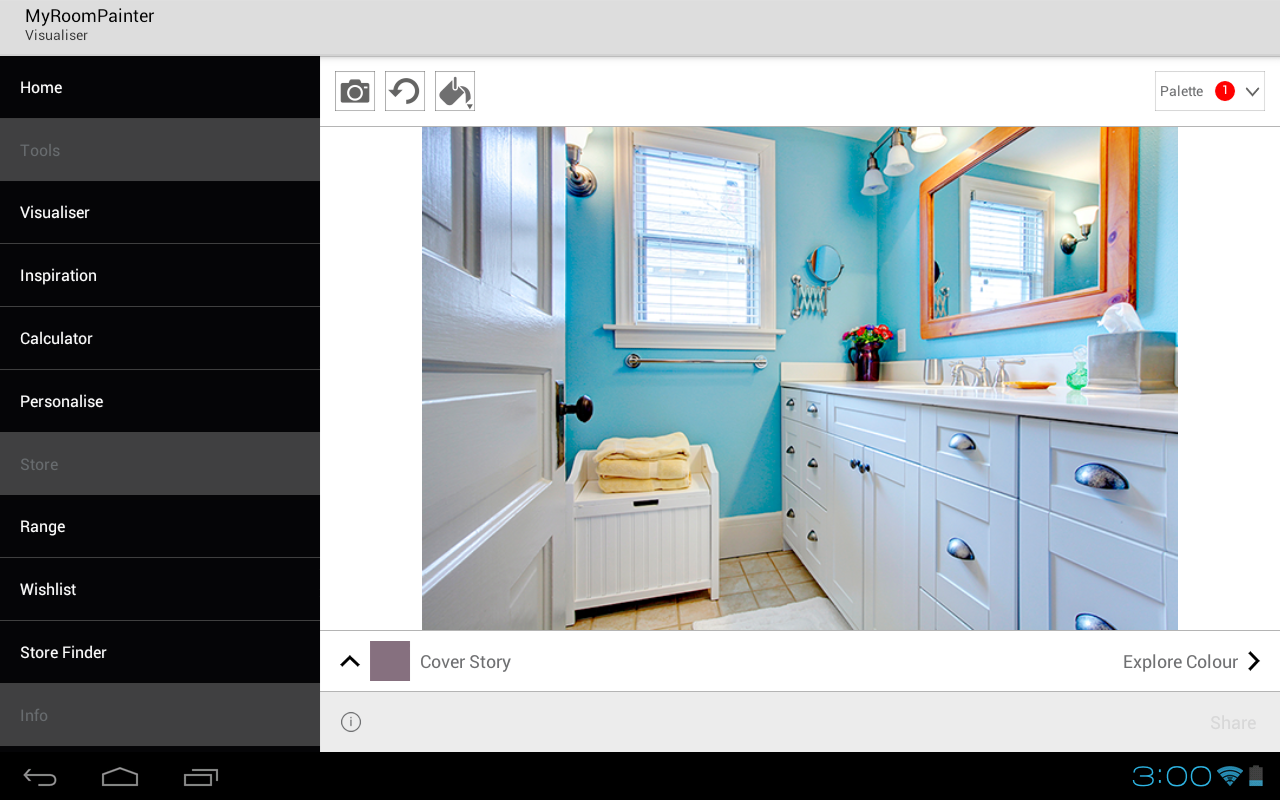Viewport: 1280px width, 800px height.
Task: Select the camera tool
Action: pos(354,90)
